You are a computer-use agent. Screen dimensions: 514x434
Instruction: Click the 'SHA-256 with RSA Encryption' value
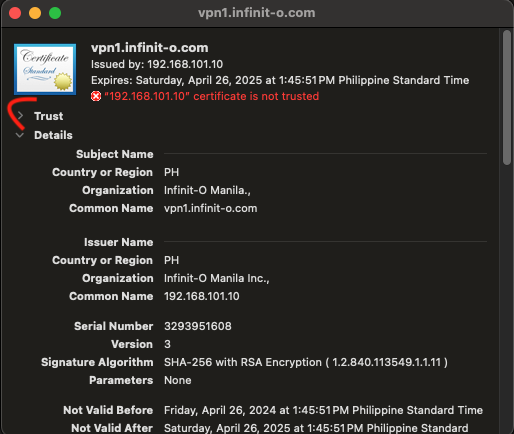(306, 362)
